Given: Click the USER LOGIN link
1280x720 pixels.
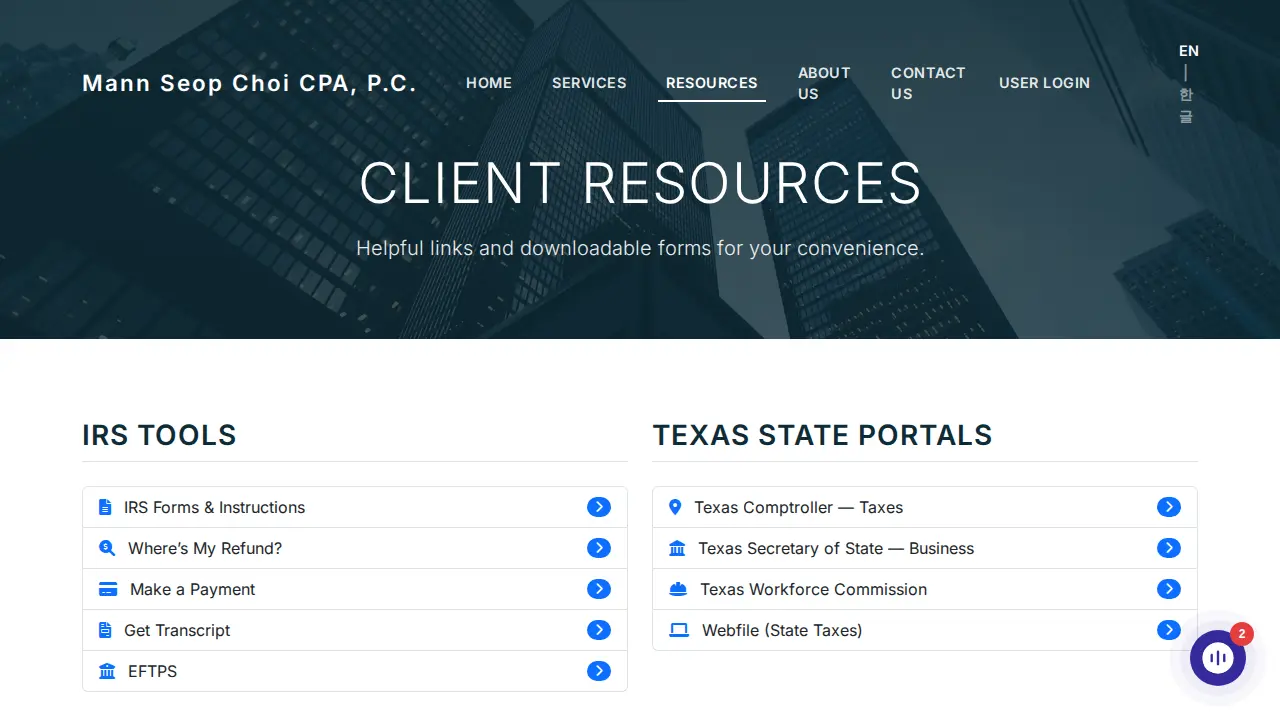Looking at the screenshot, I should click(x=1044, y=83).
